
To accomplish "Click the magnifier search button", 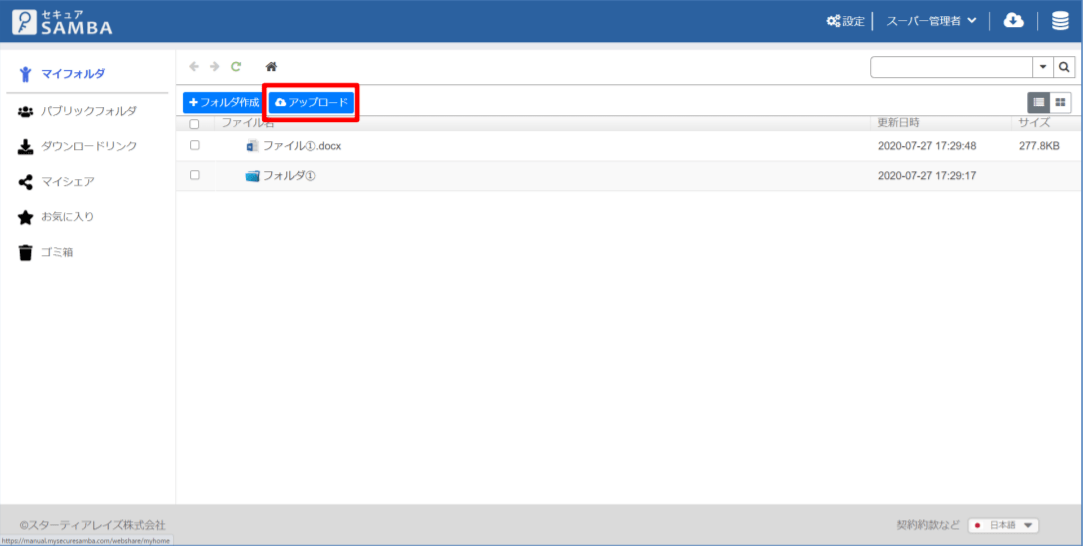I will pos(1064,67).
